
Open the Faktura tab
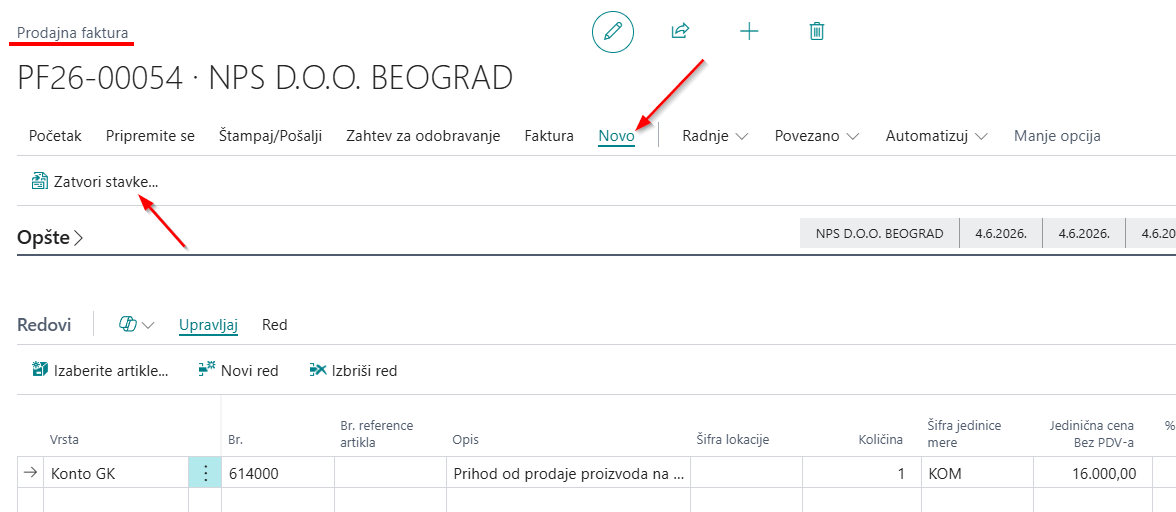tap(549, 136)
